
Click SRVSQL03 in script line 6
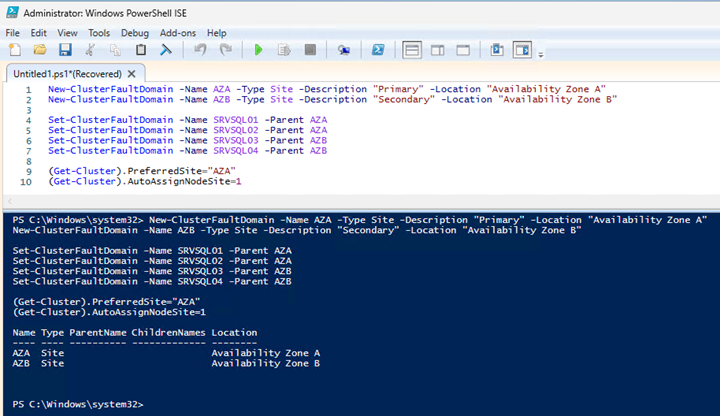(236, 141)
